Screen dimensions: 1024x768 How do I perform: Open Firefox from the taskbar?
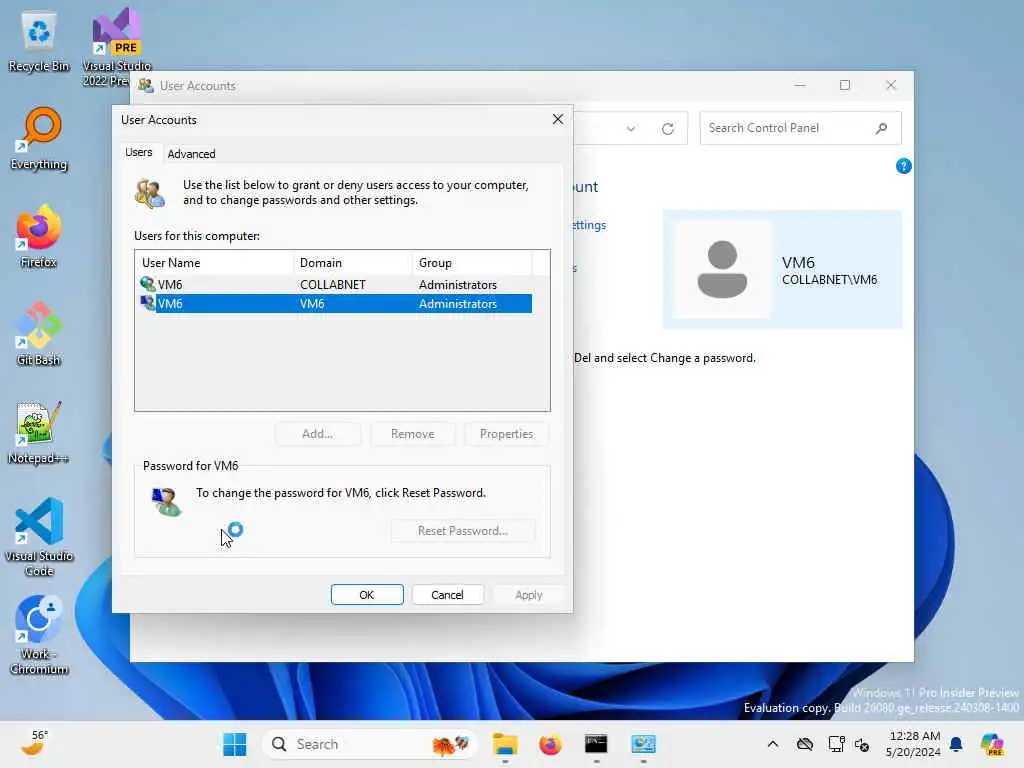point(551,744)
